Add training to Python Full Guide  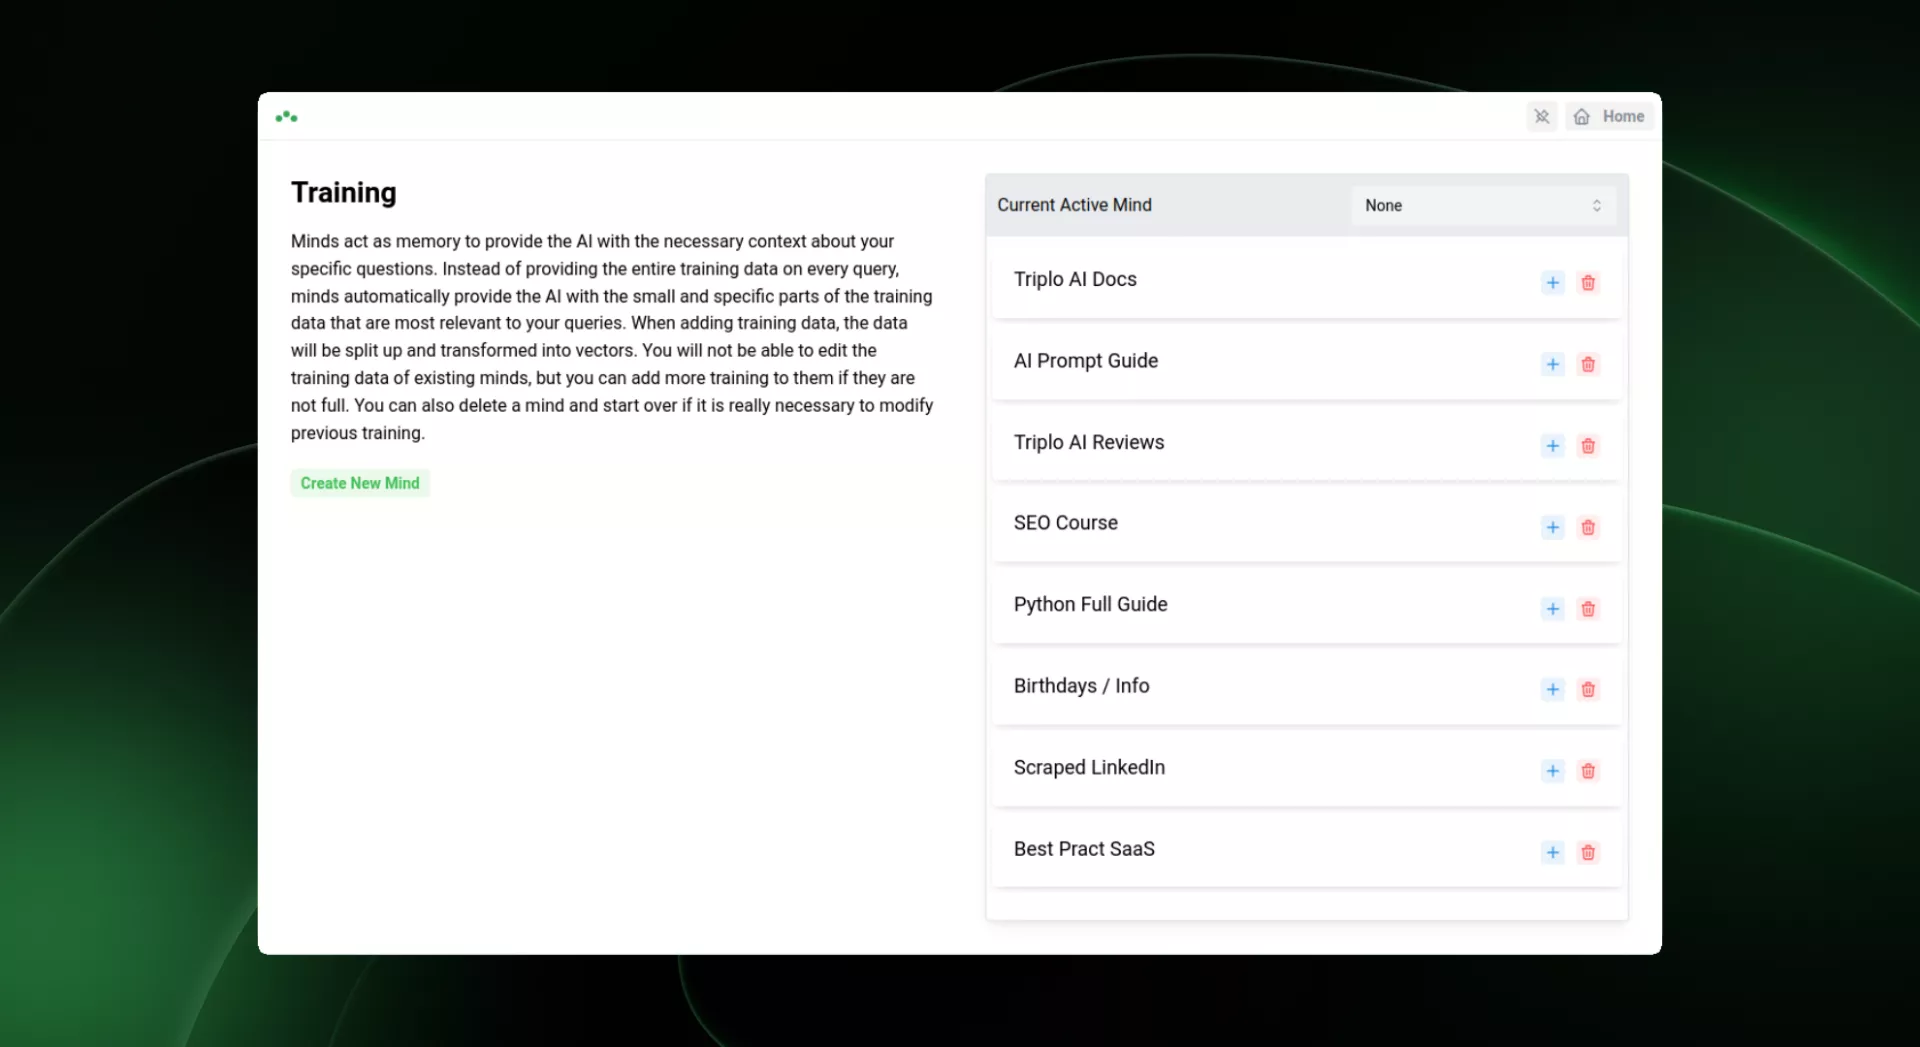1552,609
